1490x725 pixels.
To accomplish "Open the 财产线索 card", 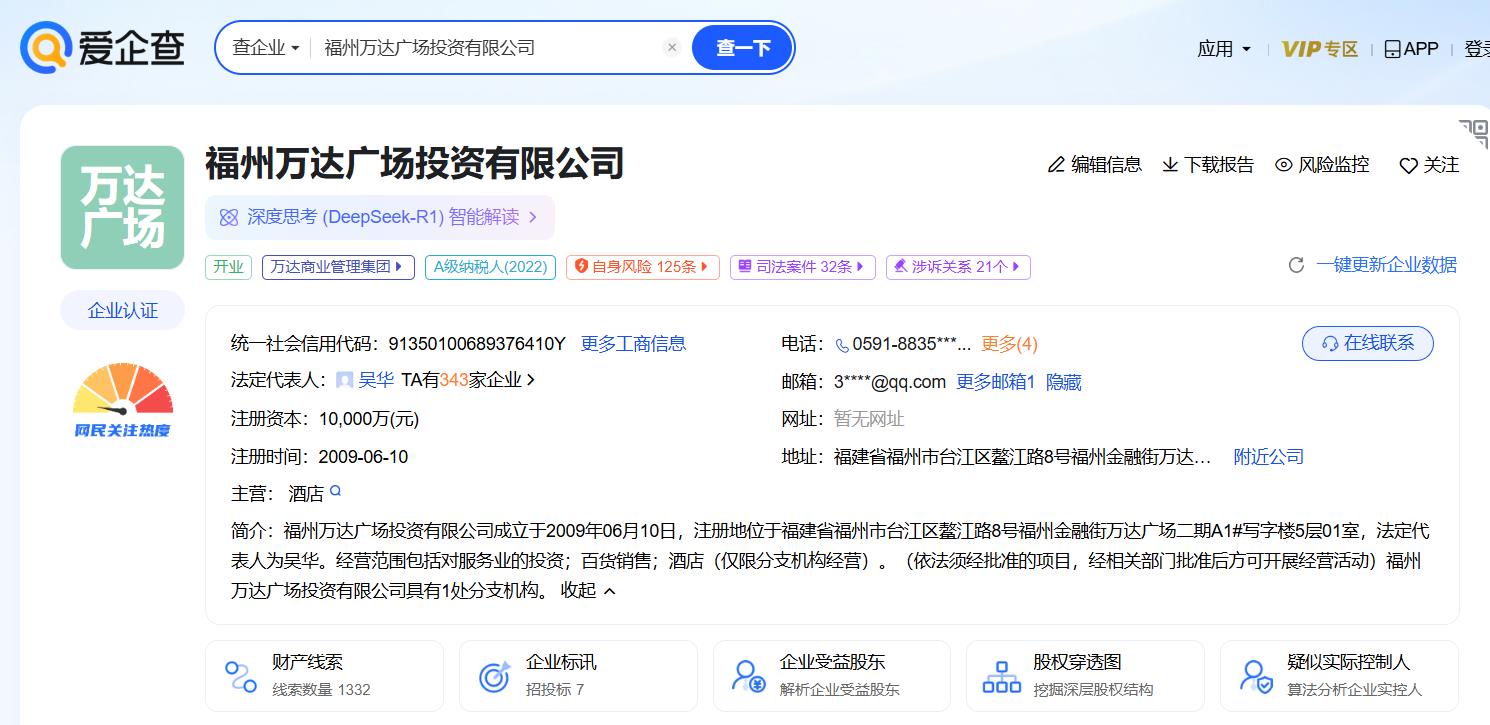I will [x=324, y=676].
